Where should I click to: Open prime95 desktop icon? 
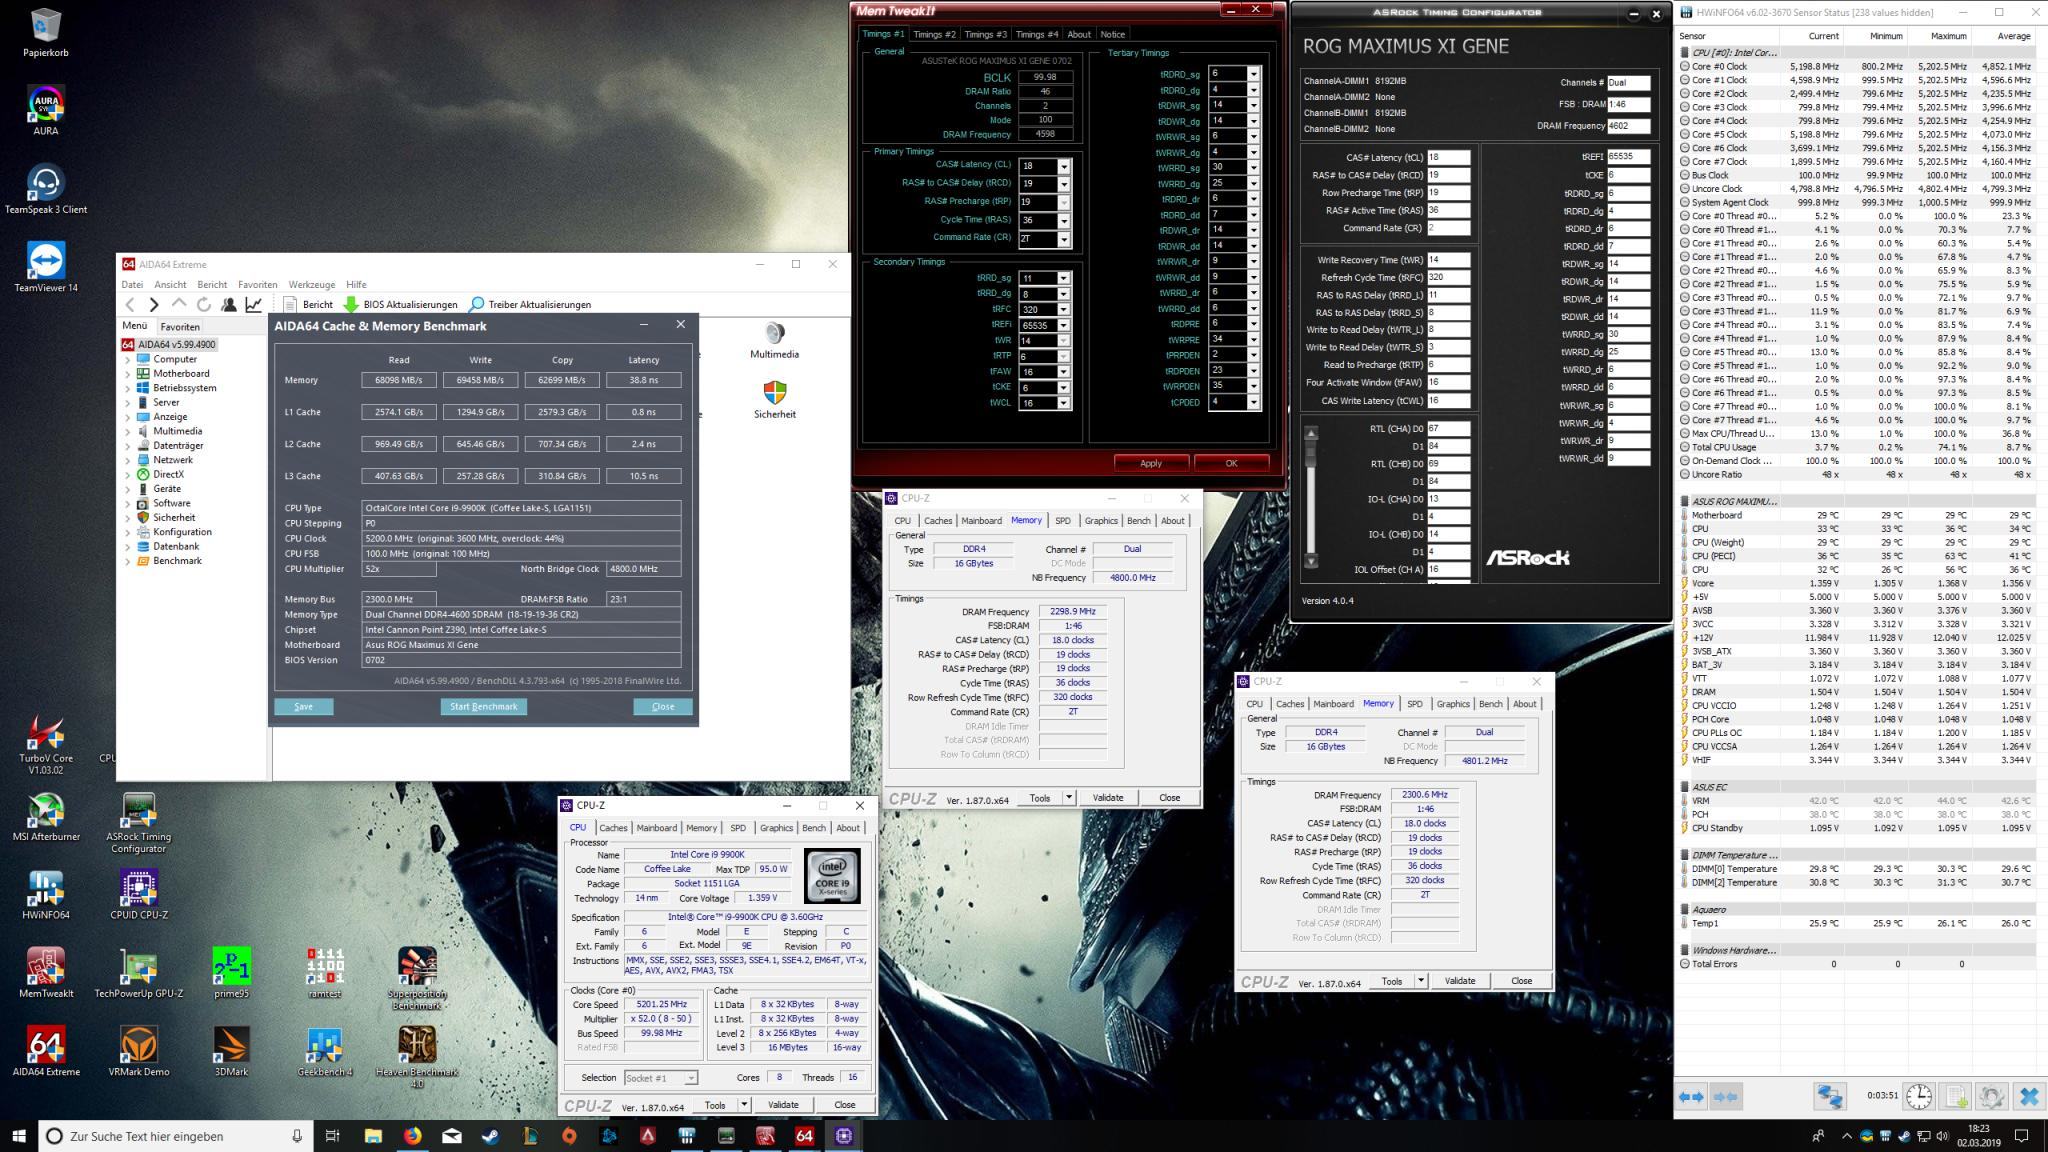click(x=232, y=972)
